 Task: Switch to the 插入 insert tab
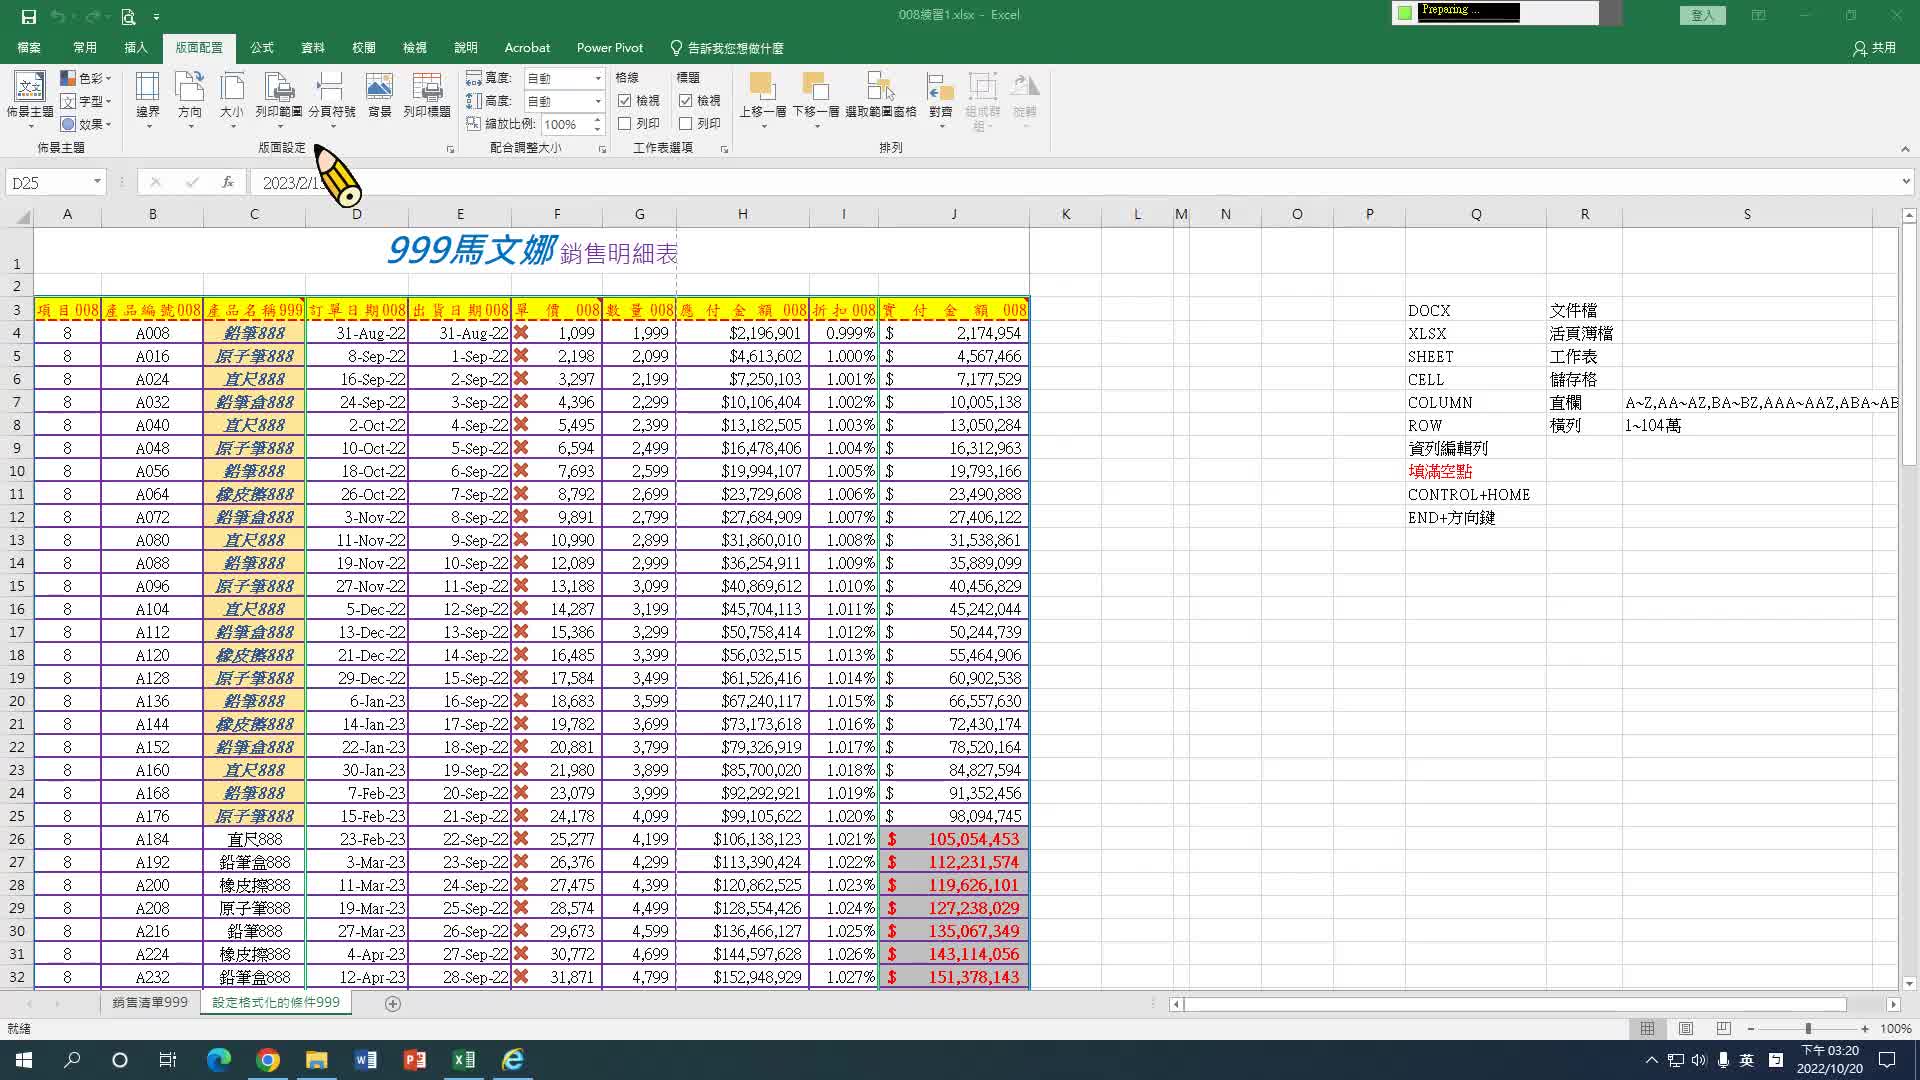tap(136, 48)
